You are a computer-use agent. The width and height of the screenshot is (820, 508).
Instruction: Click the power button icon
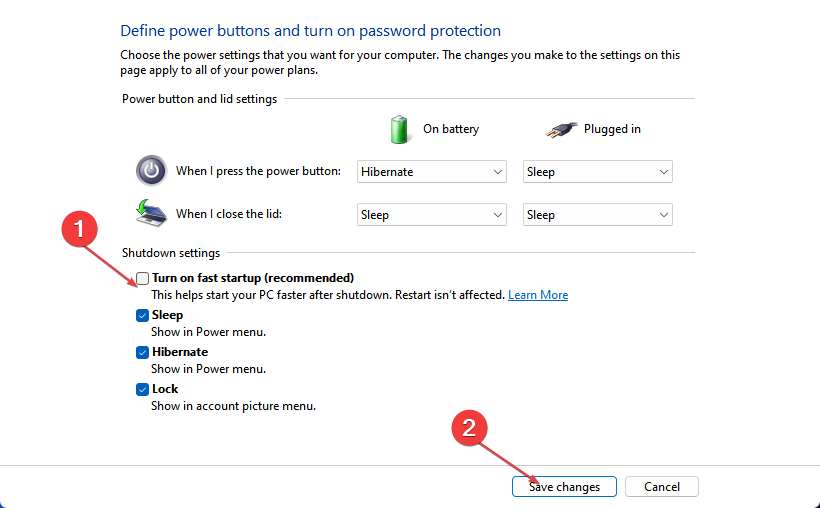[151, 171]
